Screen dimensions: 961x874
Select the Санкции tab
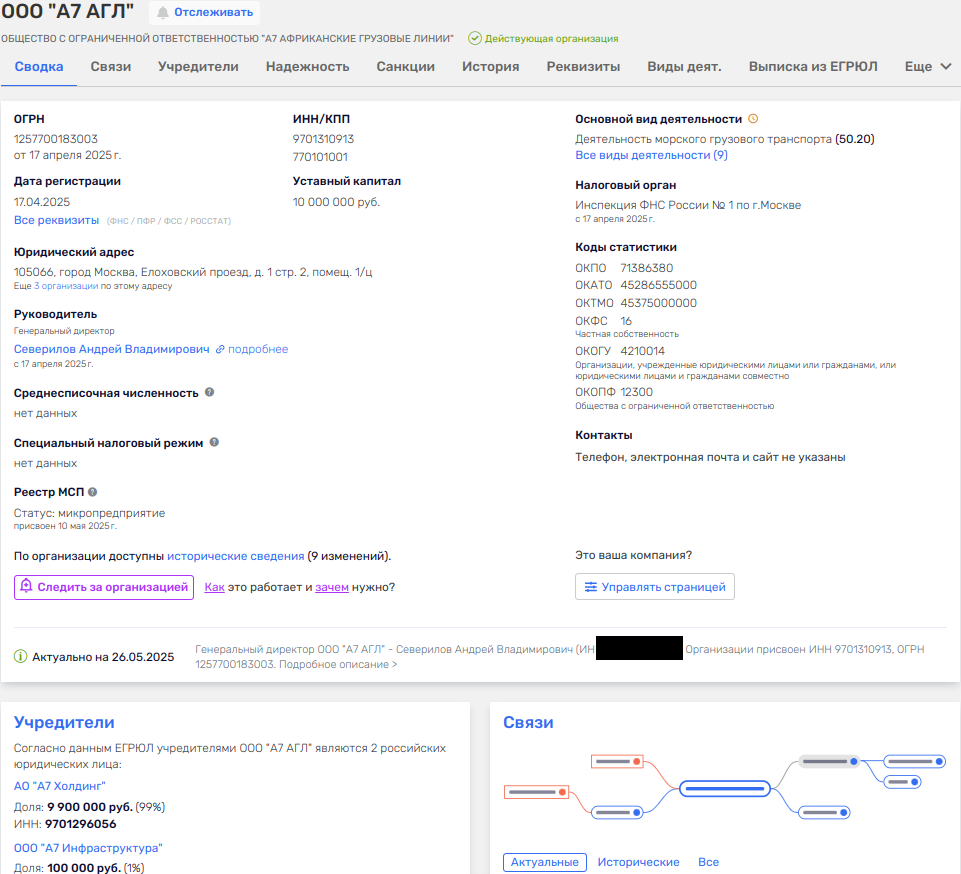(x=406, y=66)
